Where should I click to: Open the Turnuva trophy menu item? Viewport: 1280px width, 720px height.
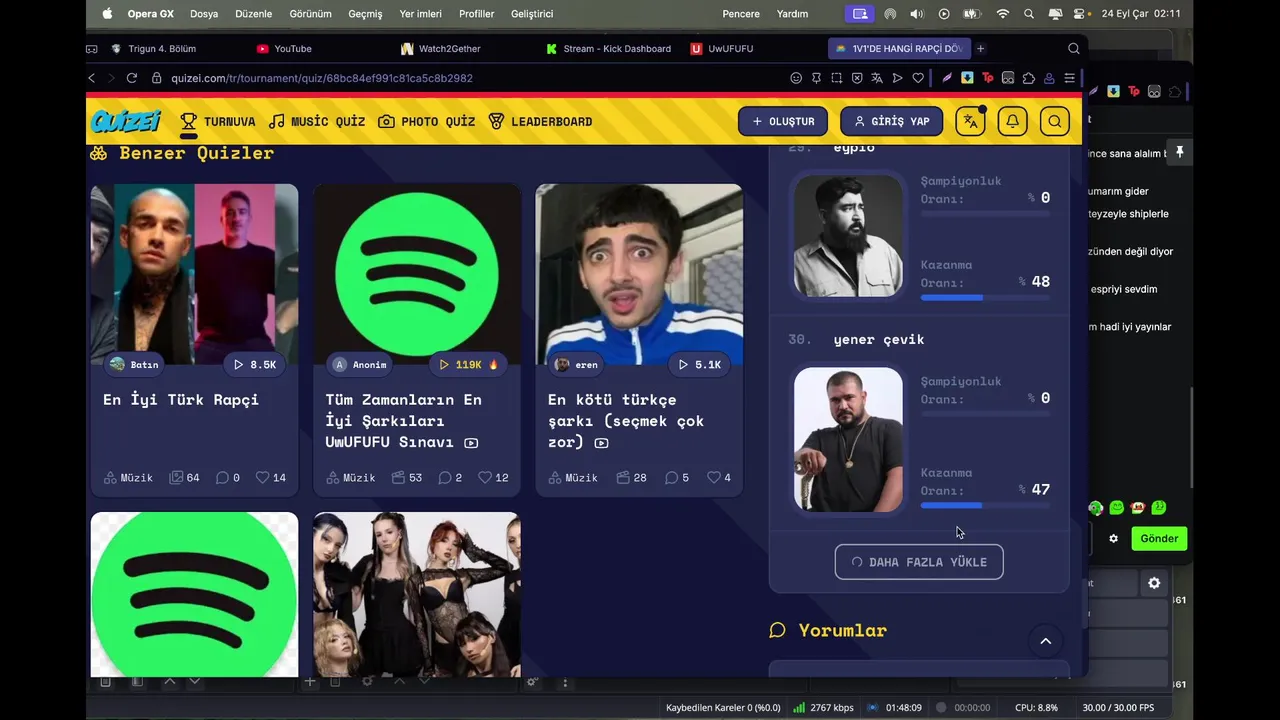tap(217, 121)
